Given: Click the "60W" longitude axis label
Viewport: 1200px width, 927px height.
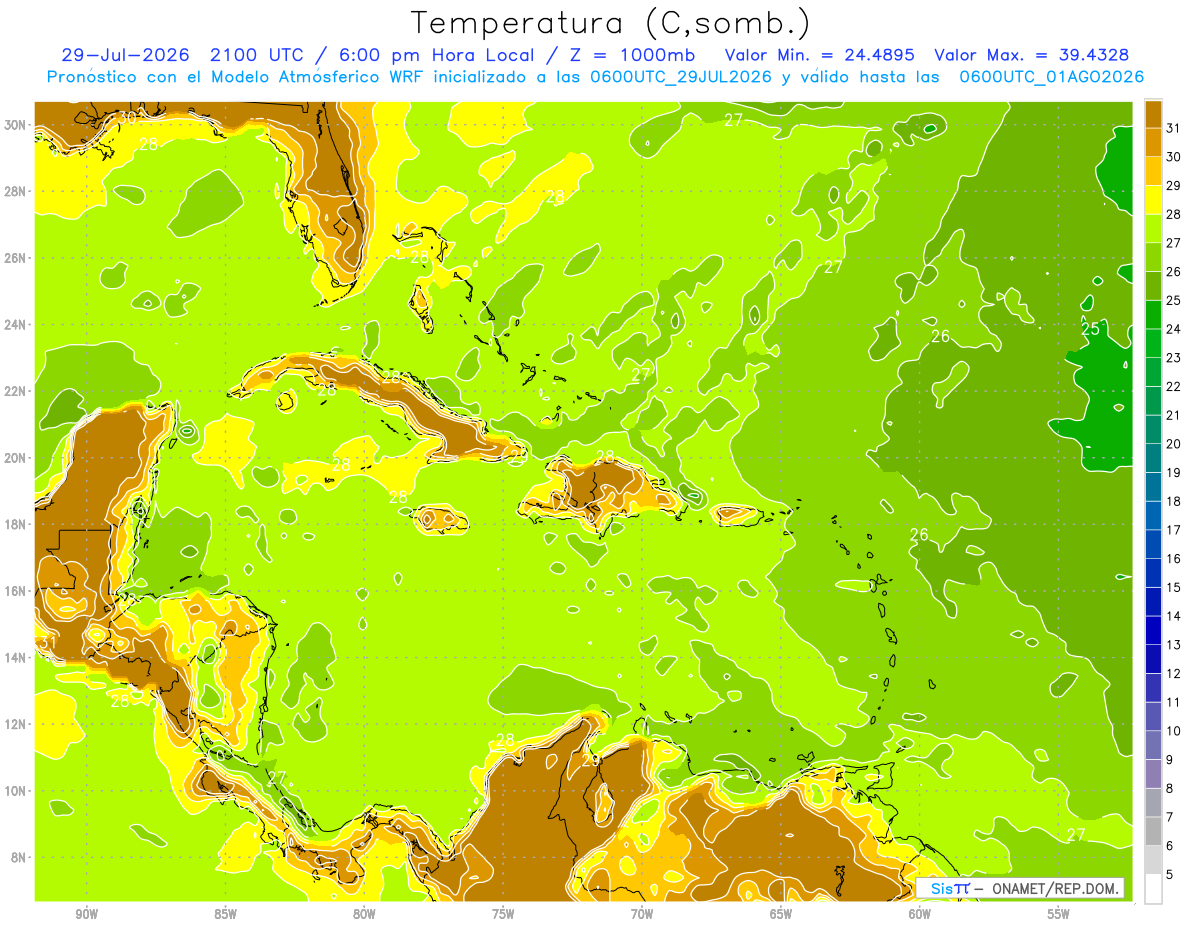Looking at the screenshot, I should pyautogui.click(x=920, y=914).
